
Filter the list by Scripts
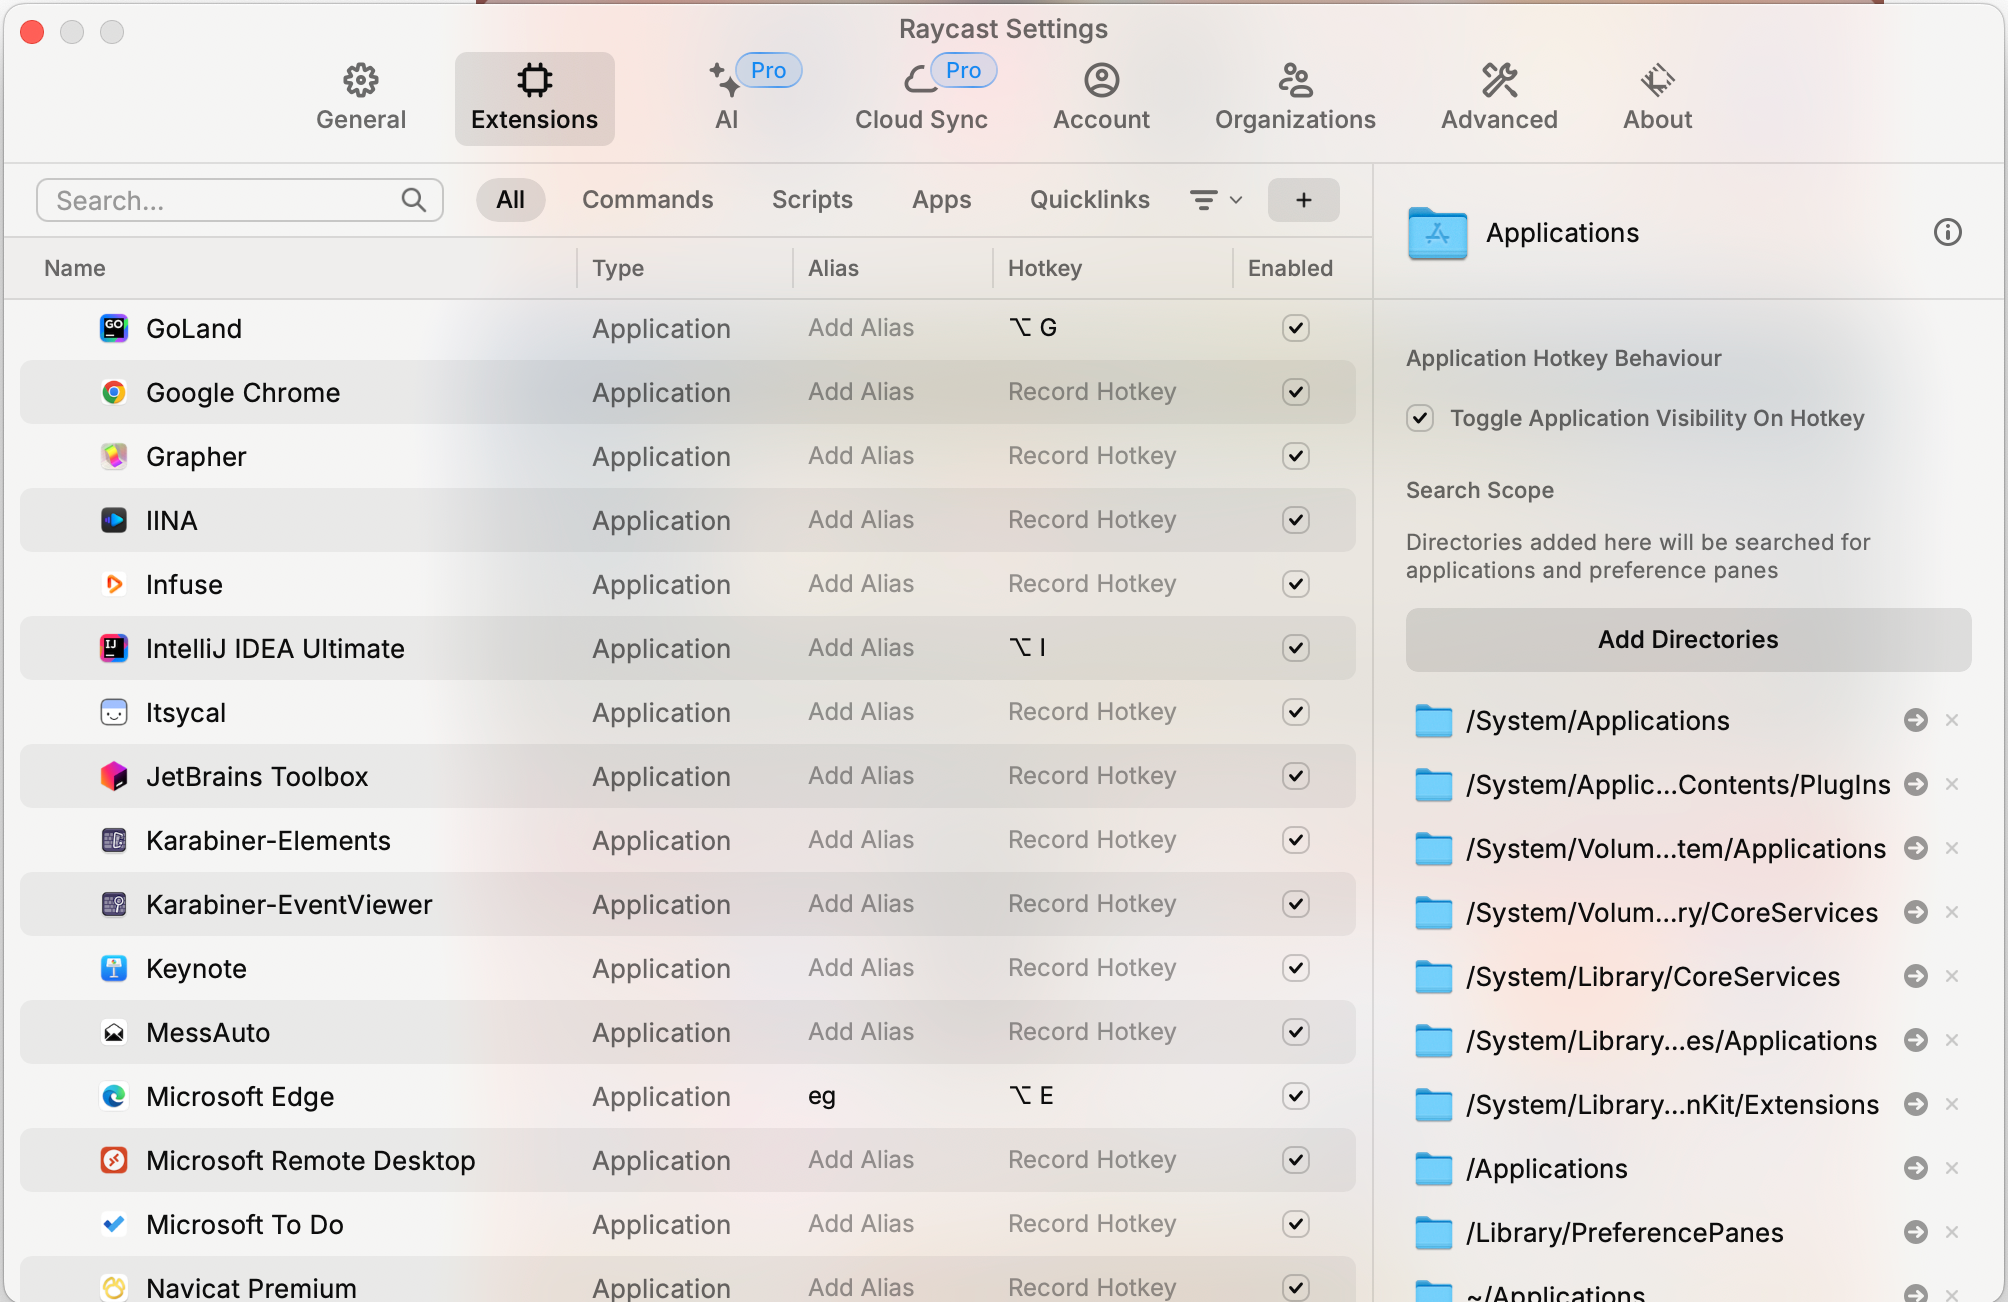click(812, 200)
